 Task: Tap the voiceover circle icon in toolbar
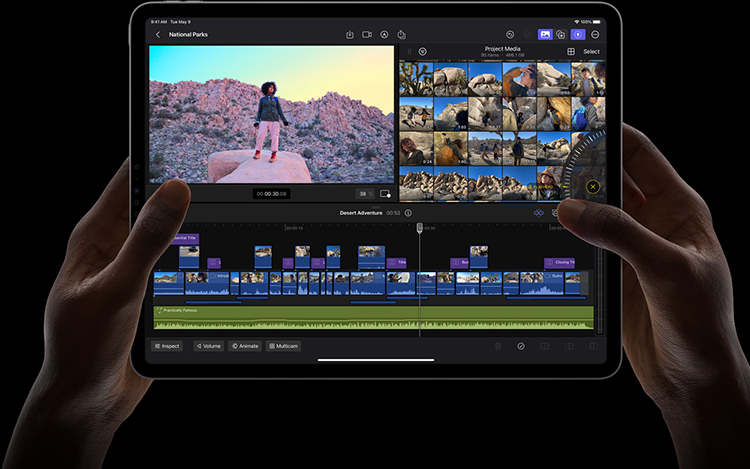(384, 34)
